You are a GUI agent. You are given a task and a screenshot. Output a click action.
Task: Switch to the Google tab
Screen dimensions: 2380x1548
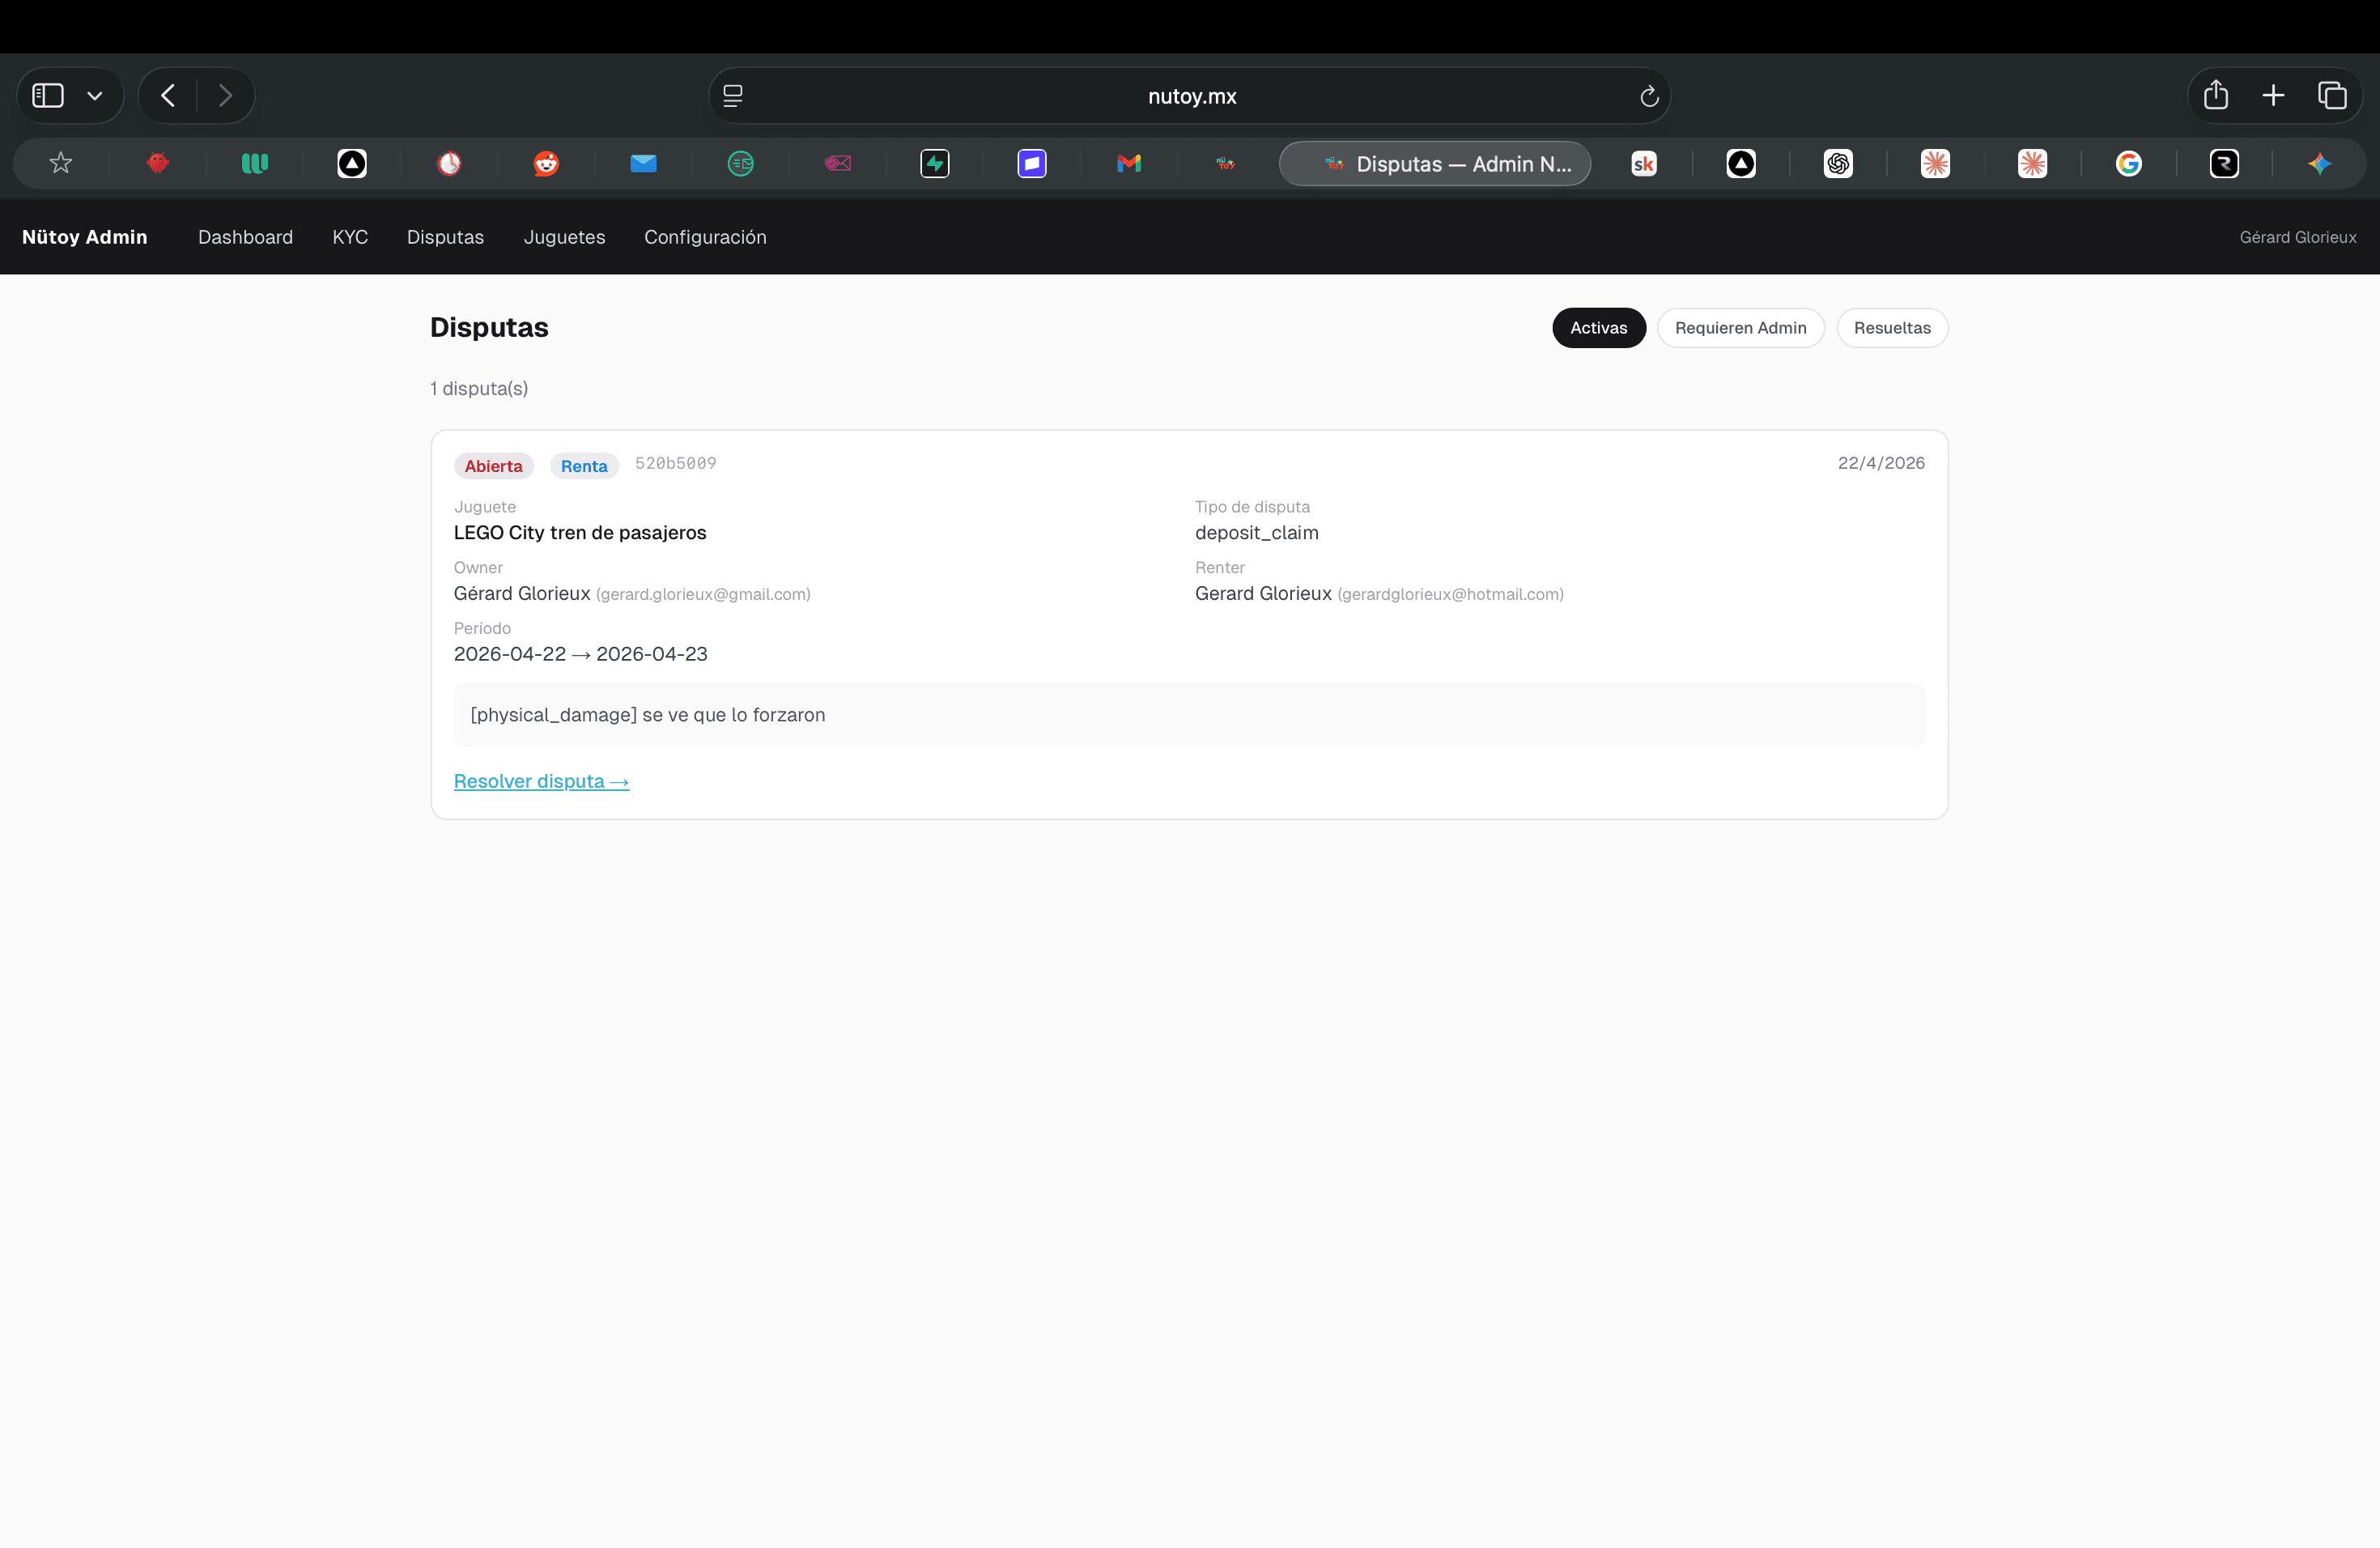tap(2128, 163)
